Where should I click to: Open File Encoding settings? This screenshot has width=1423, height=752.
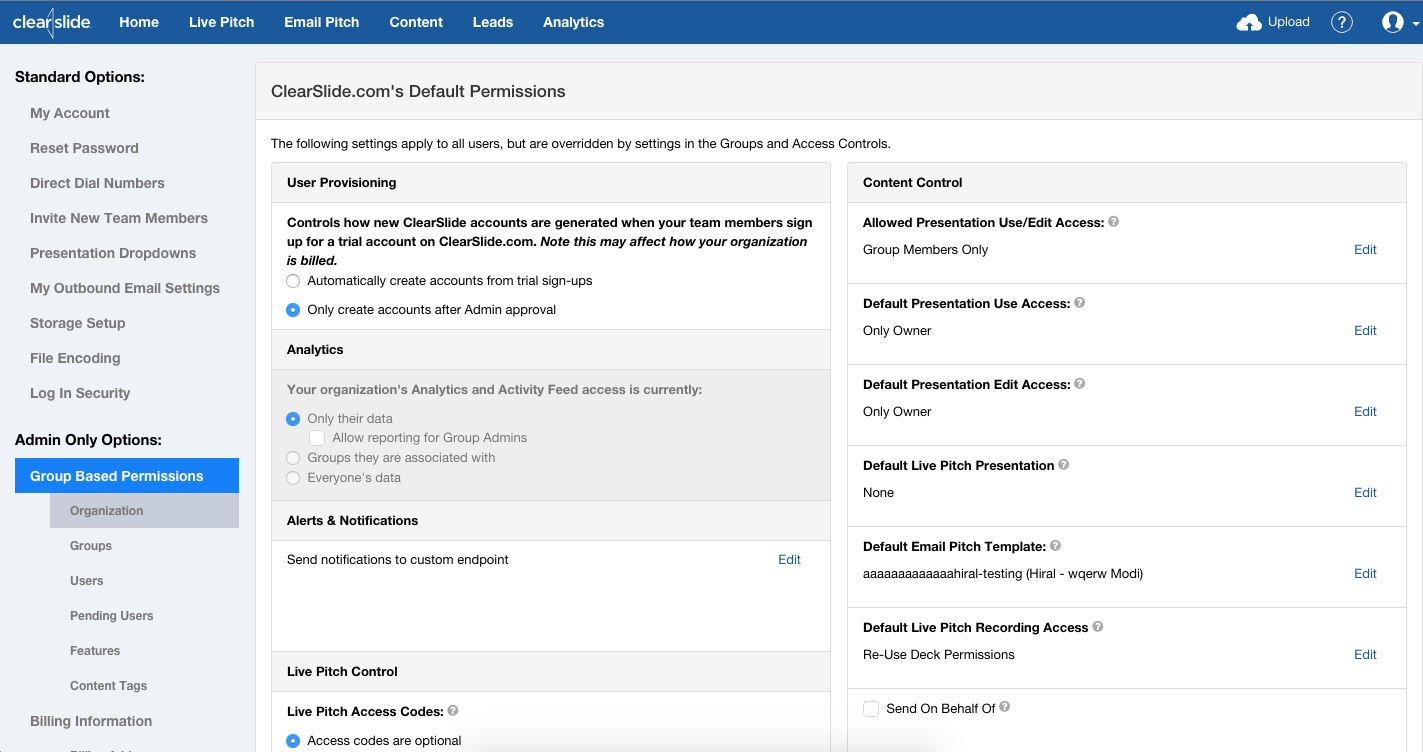click(x=75, y=358)
